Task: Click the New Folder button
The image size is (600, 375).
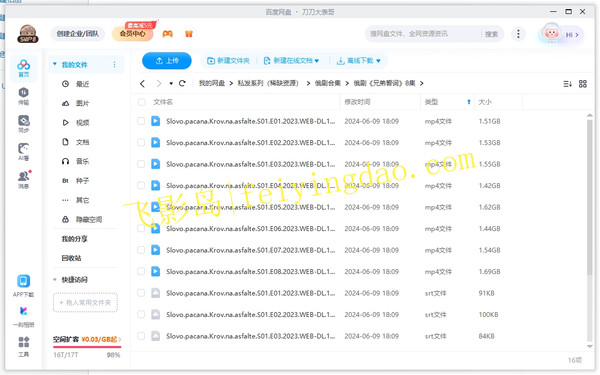Action: 228,61
